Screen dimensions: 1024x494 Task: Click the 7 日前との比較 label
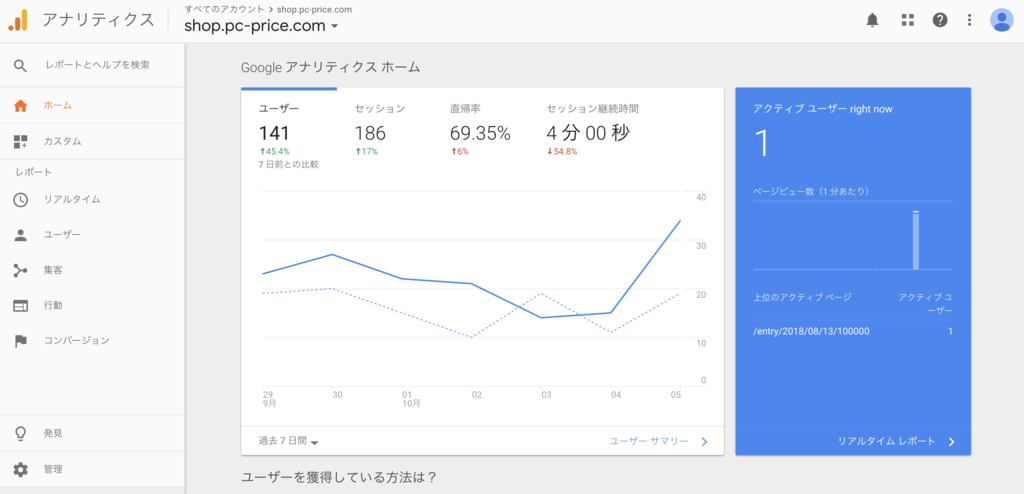coord(289,165)
